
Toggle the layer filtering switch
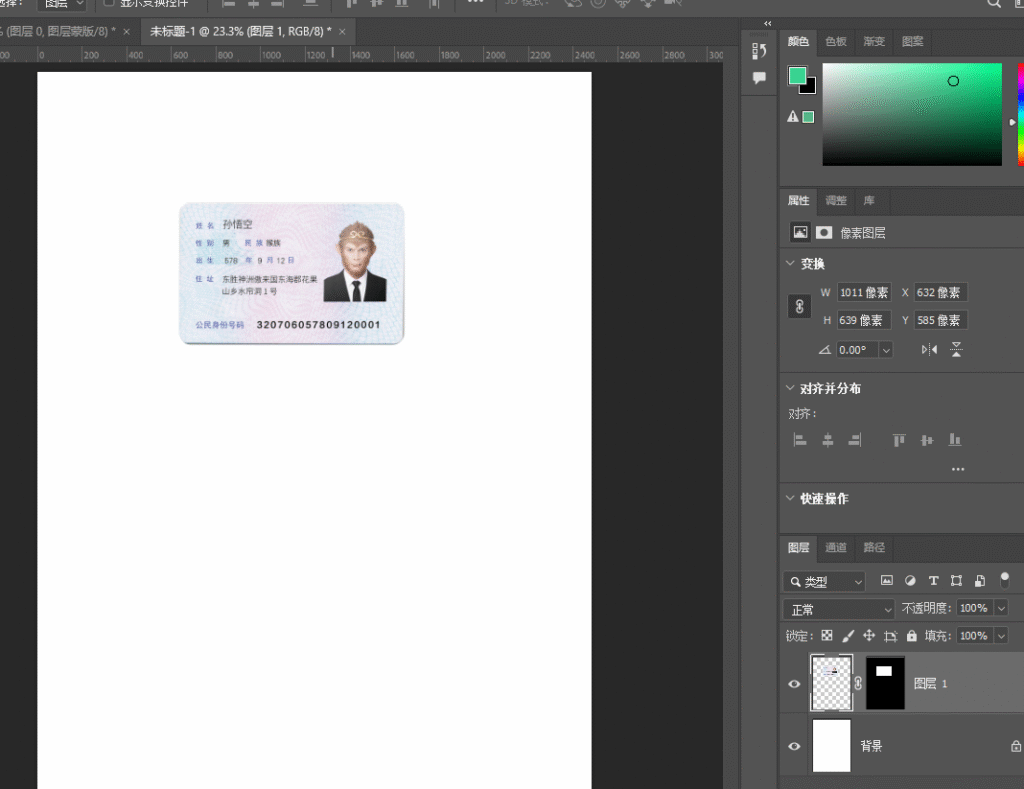pos(1004,579)
